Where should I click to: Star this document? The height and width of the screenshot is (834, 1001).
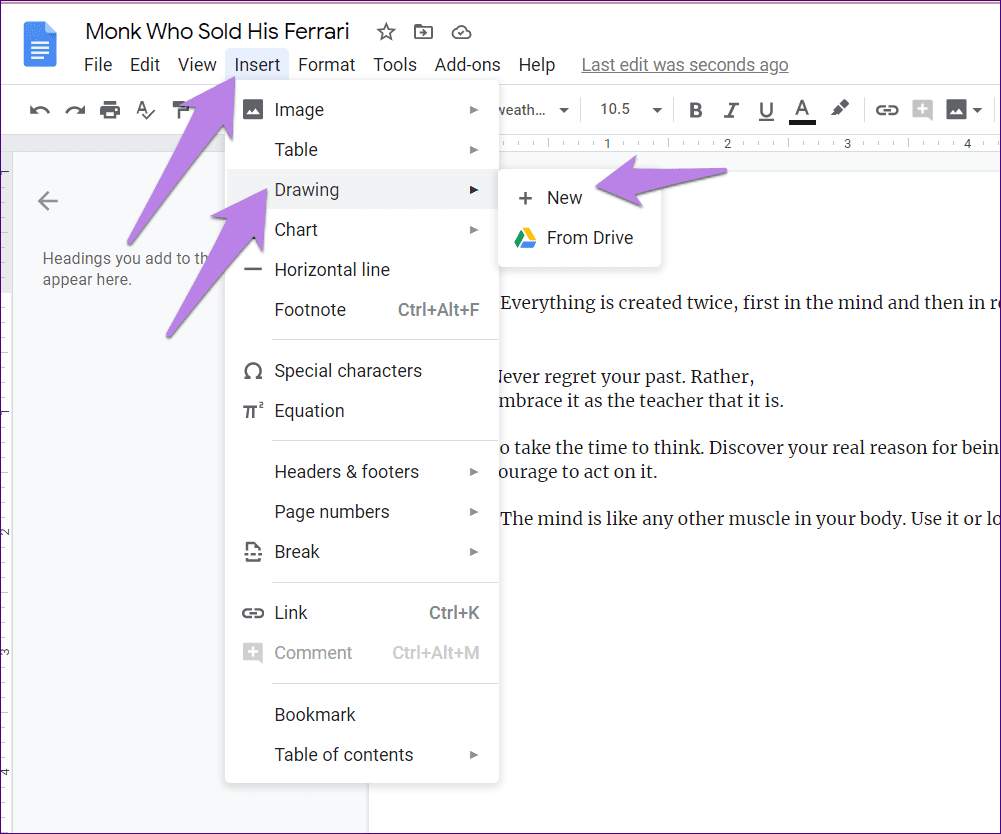click(386, 31)
